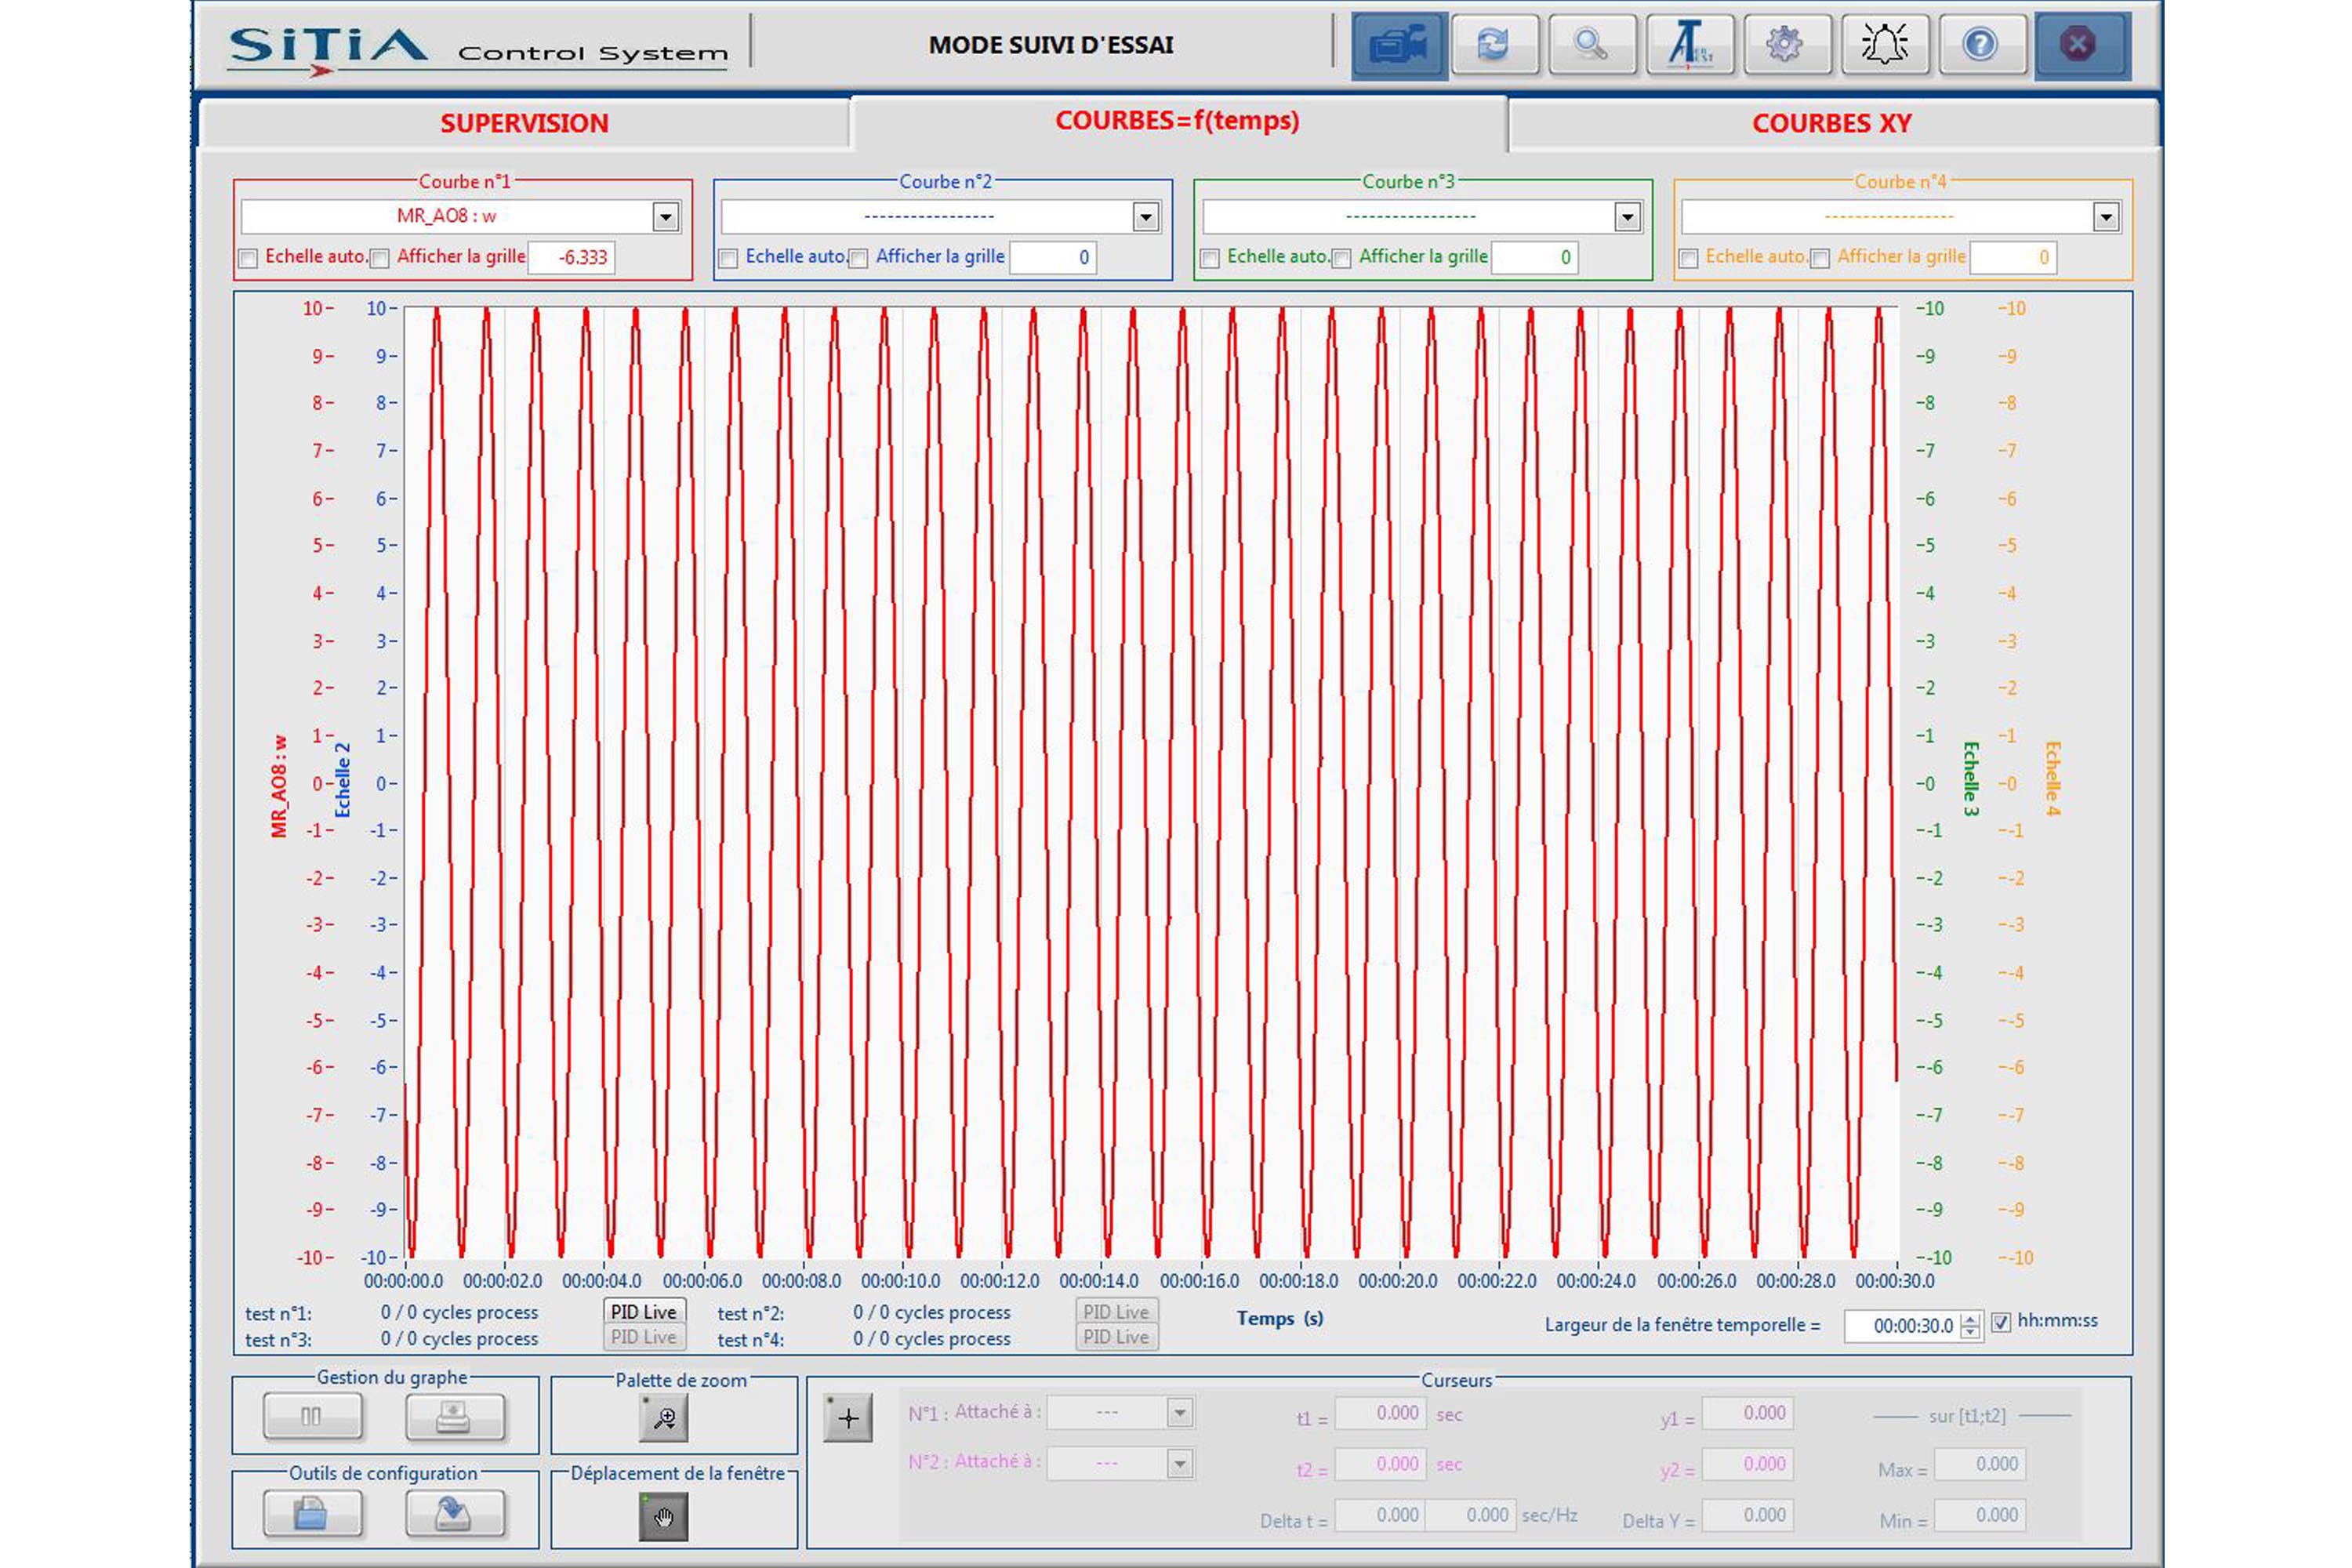Viewport: 2352px width, 1568px height.
Task: Check Afficher la grille for Courbe n°2
Action: (x=859, y=259)
